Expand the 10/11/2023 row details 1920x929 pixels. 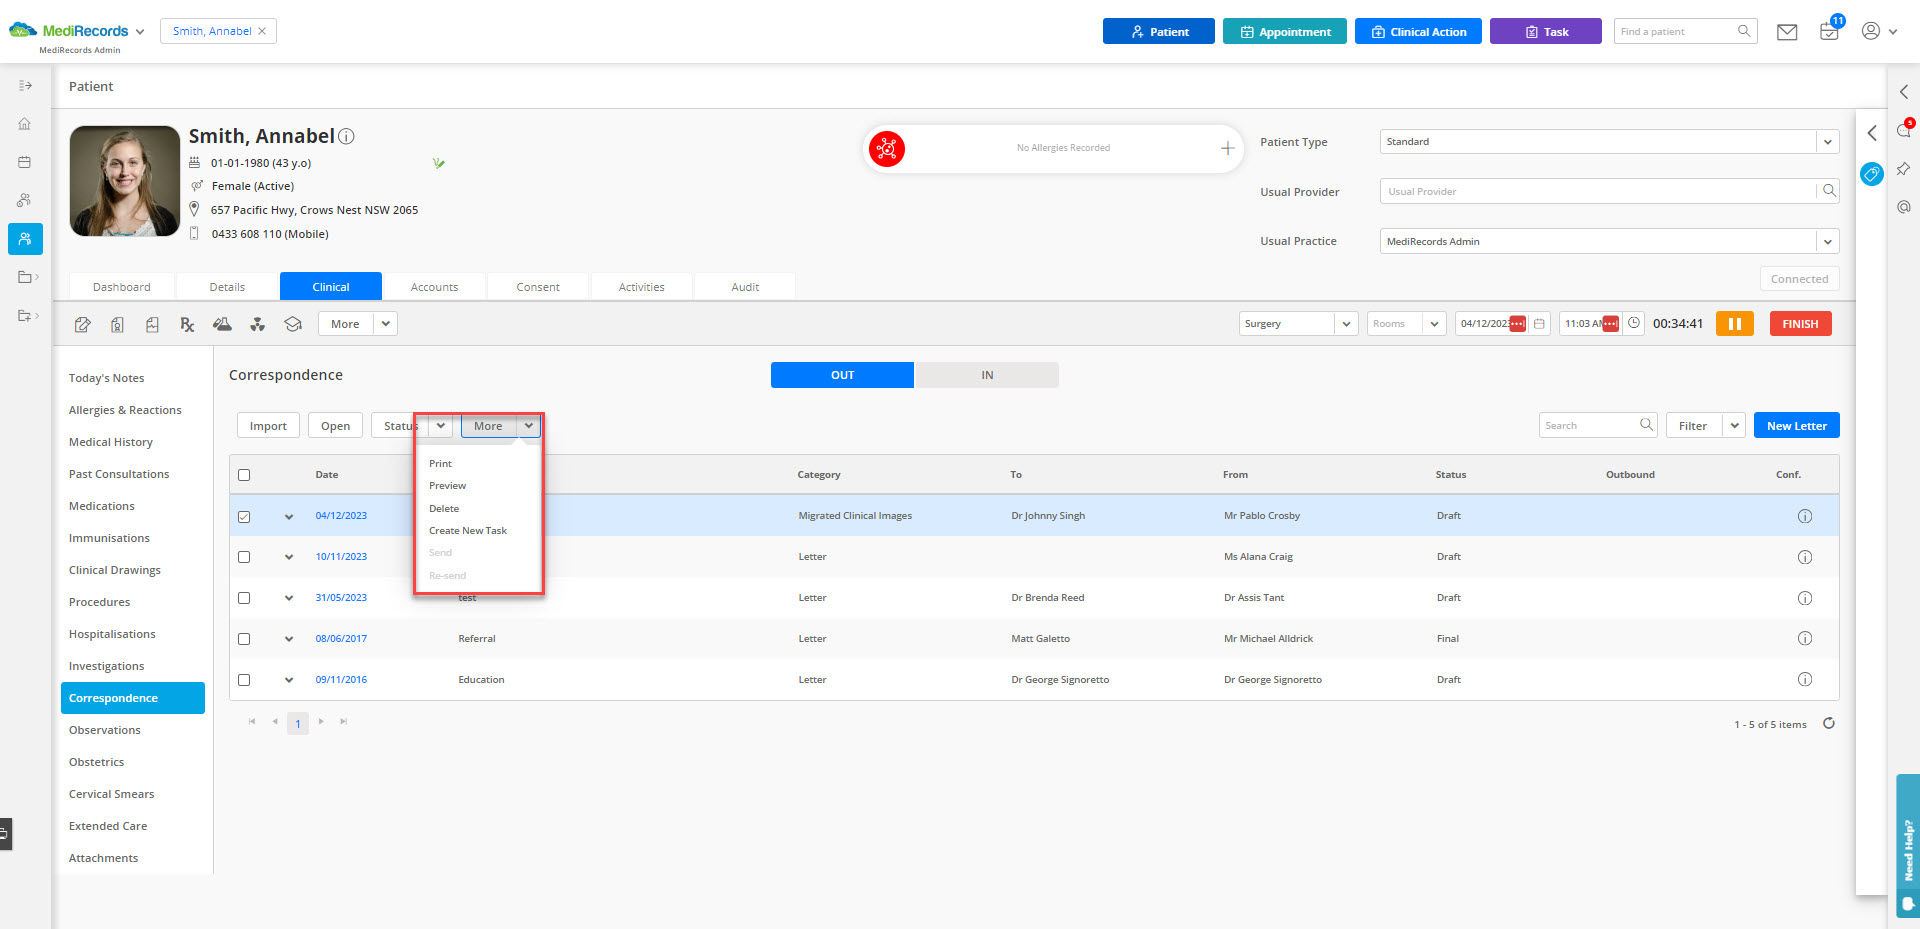point(289,557)
